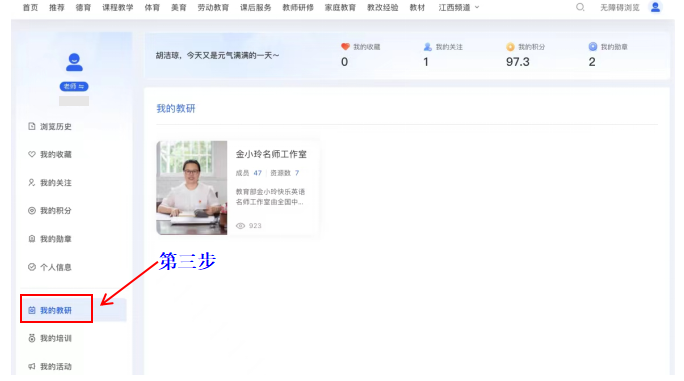Open the 金小玲名师工作室 card photo
This screenshot has height=381, width=684.
tap(192, 188)
